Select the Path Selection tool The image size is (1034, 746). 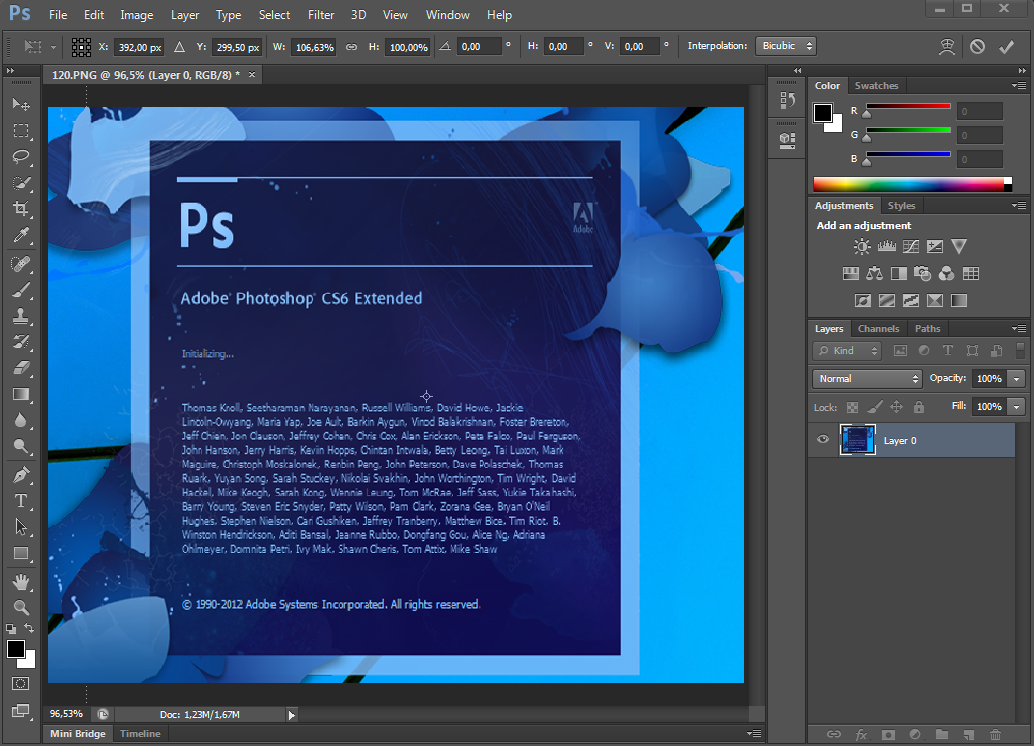21,527
